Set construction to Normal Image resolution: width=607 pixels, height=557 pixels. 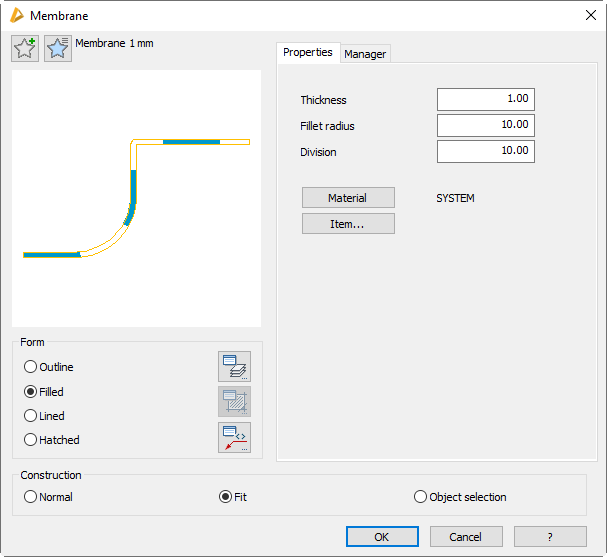pyautogui.click(x=31, y=497)
